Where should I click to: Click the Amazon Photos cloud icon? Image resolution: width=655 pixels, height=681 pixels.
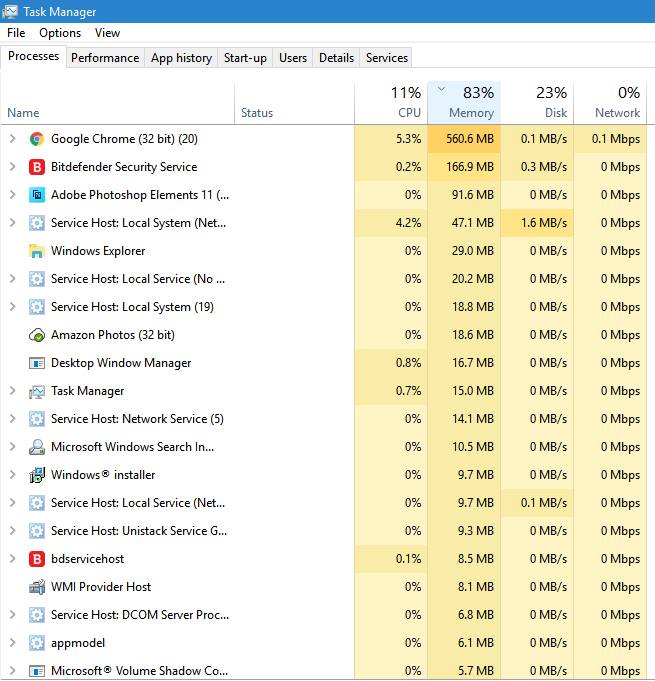pyautogui.click(x=37, y=335)
